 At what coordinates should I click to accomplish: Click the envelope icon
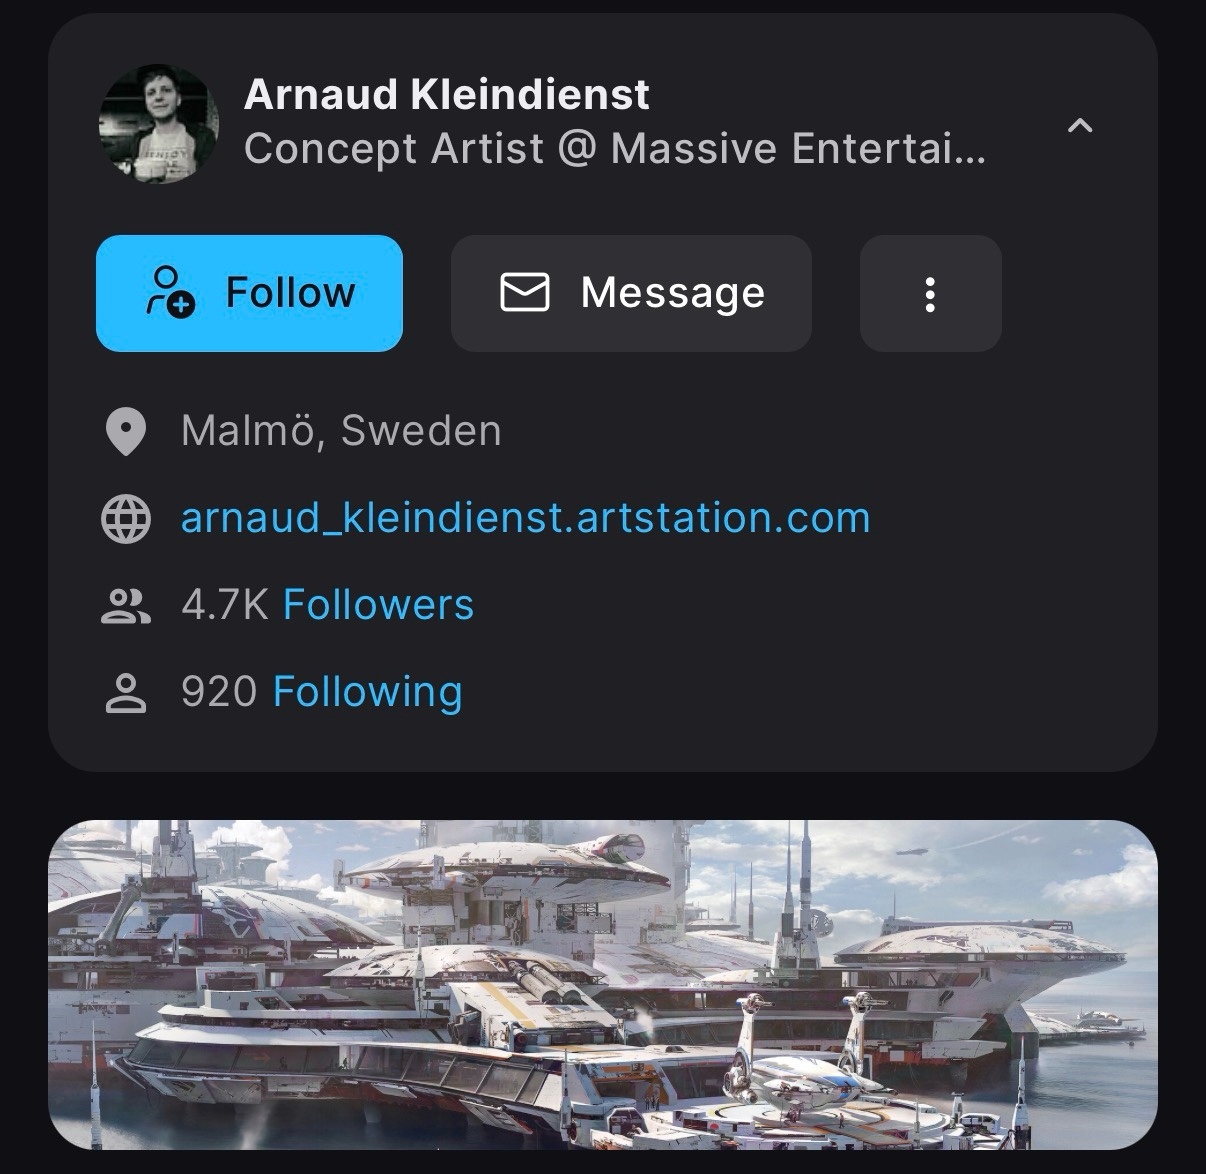(x=525, y=293)
